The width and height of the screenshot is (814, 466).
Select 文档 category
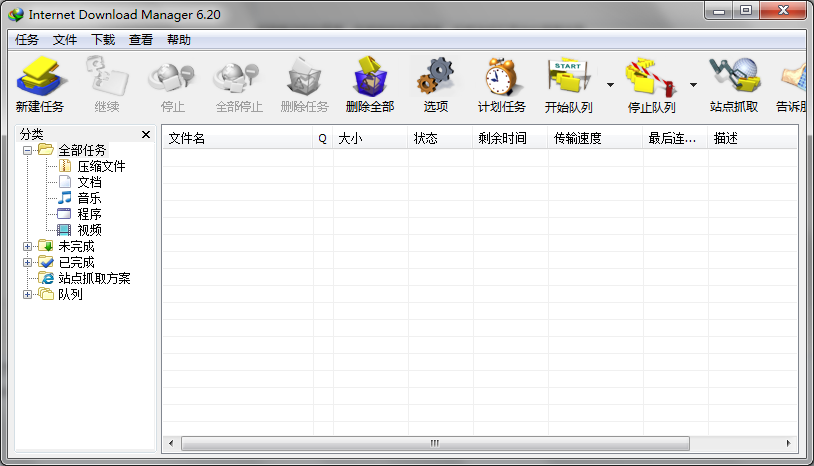tap(89, 183)
